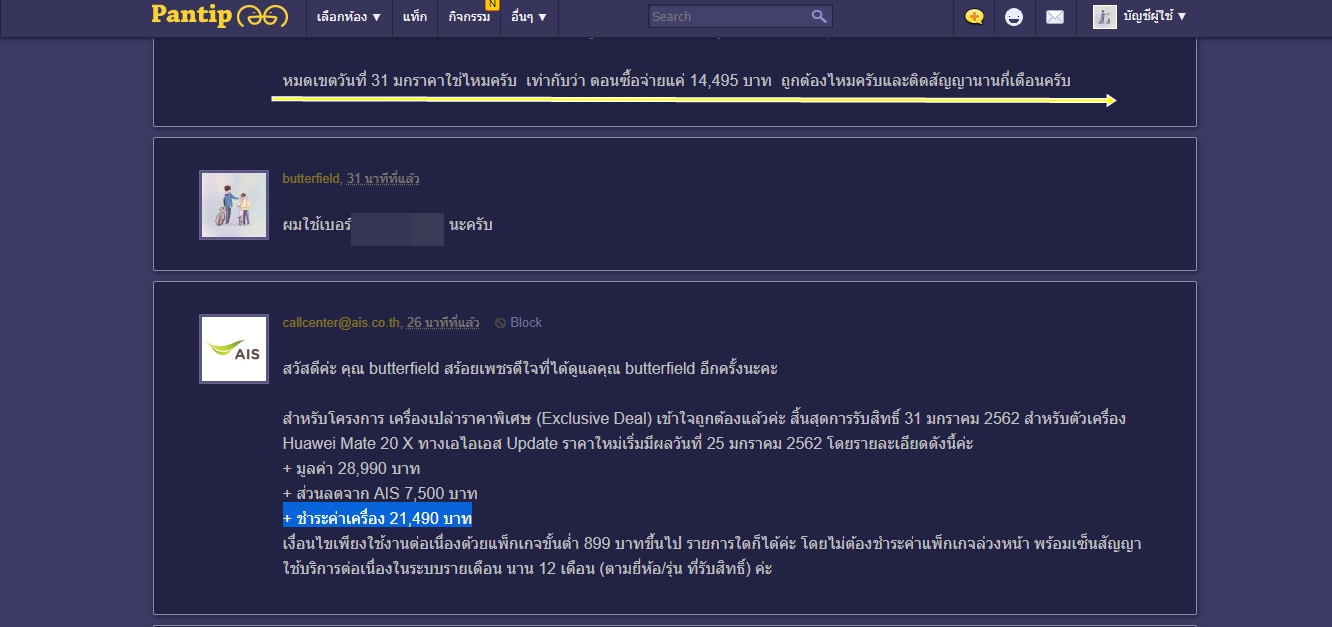The image size is (1332, 627).
Task: Click the ใช้บริการต่อเนื่องในระบบรายเดือน 12 เดือน line
Action: (x=528, y=569)
